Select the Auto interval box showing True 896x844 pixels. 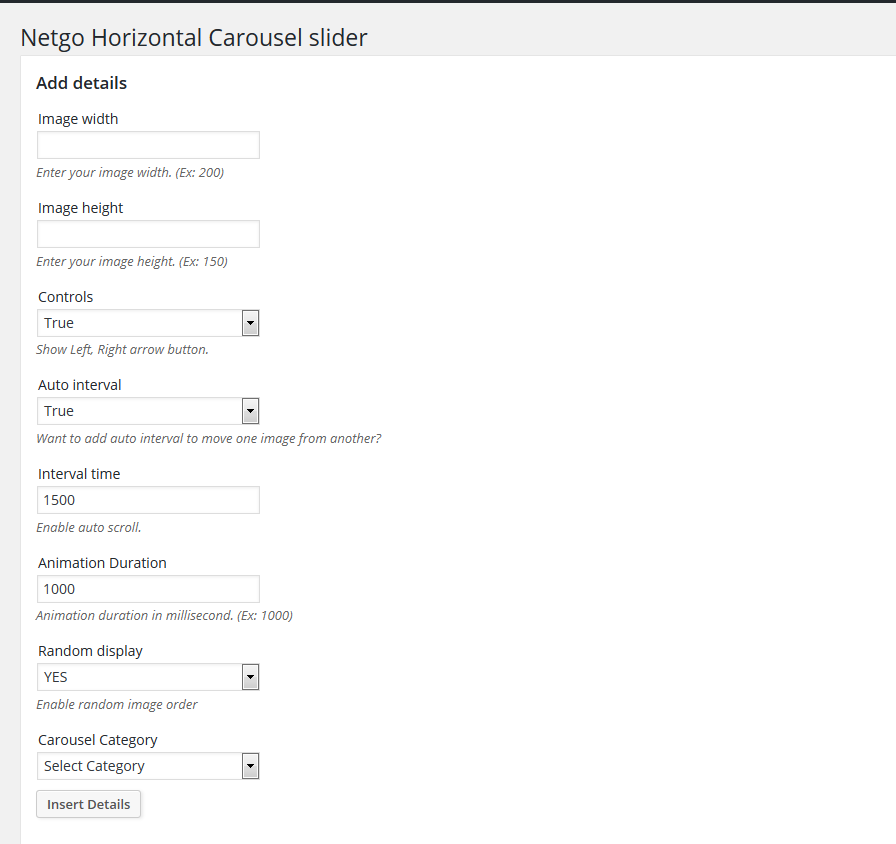tap(148, 411)
